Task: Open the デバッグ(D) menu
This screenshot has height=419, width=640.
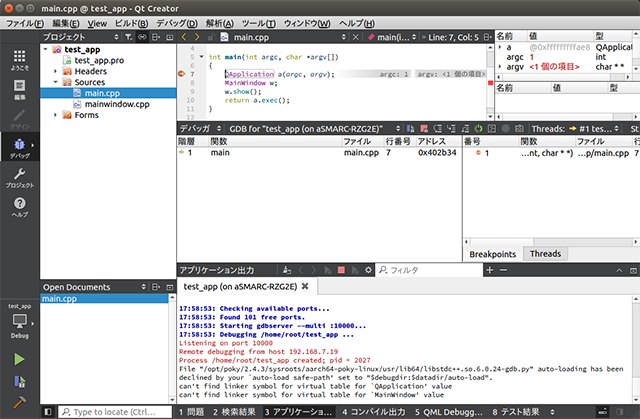Action: (x=177, y=23)
